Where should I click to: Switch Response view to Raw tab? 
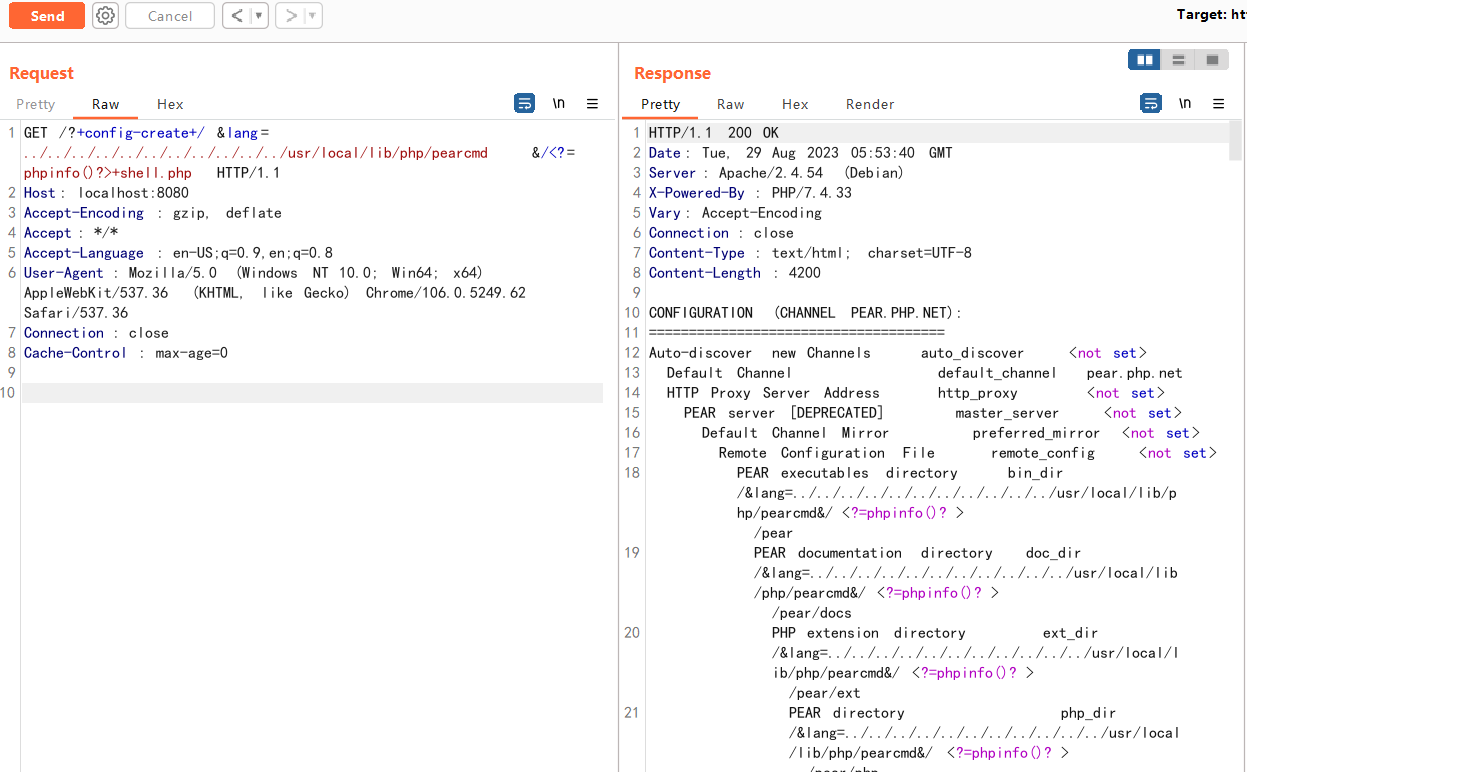click(730, 104)
